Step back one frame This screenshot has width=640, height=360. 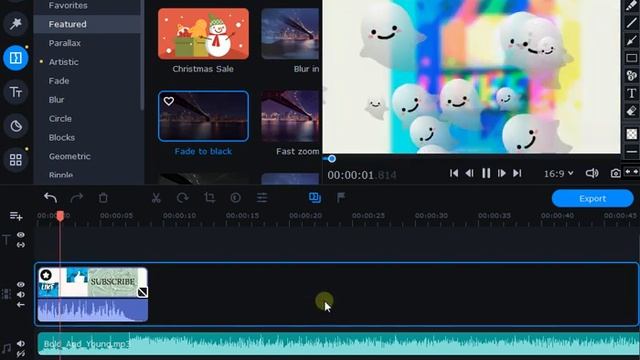[469, 173]
